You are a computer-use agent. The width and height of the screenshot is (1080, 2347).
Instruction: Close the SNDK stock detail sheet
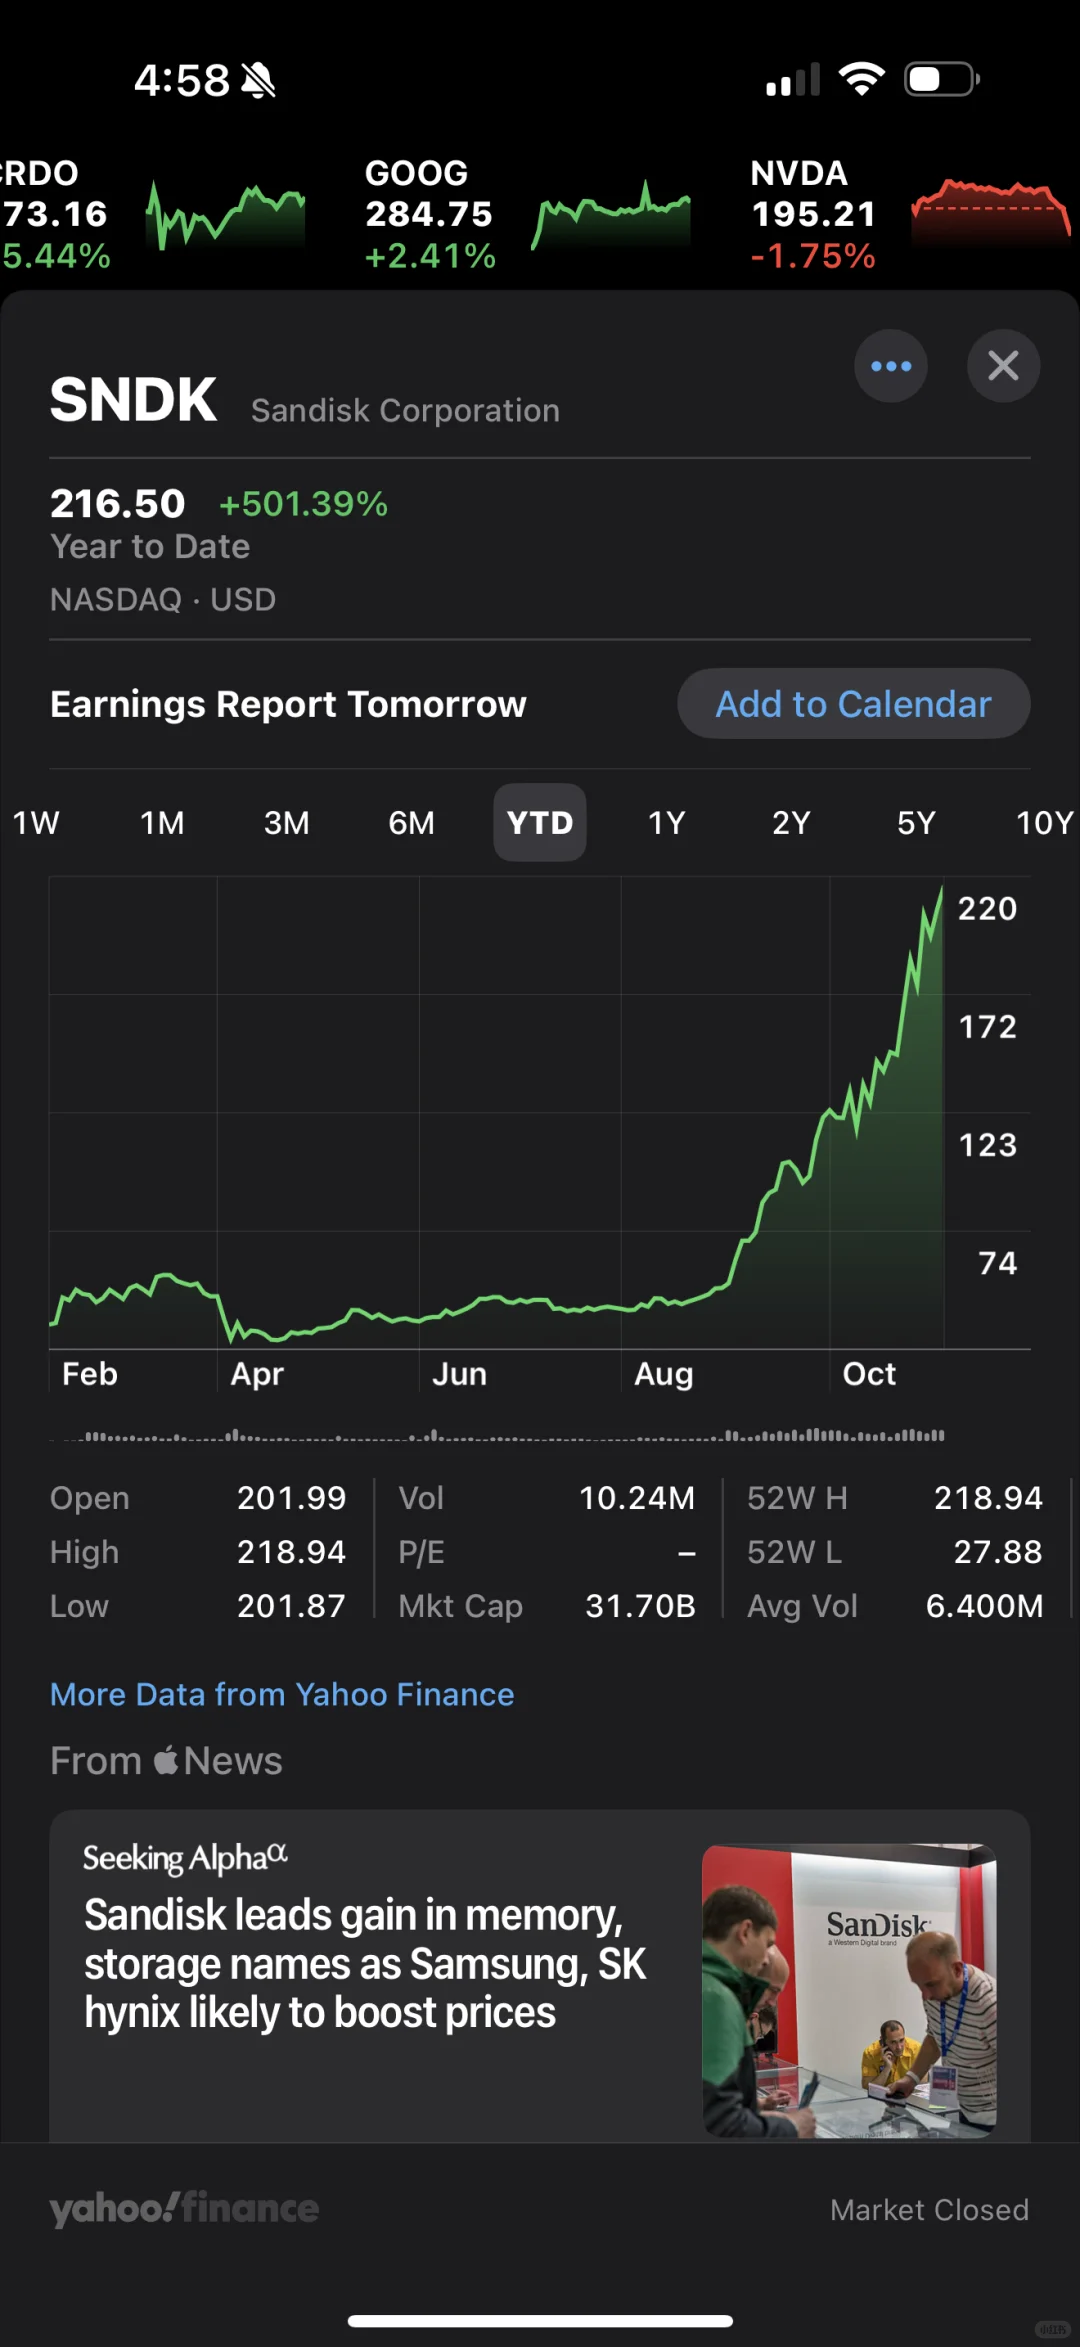tap(1003, 366)
